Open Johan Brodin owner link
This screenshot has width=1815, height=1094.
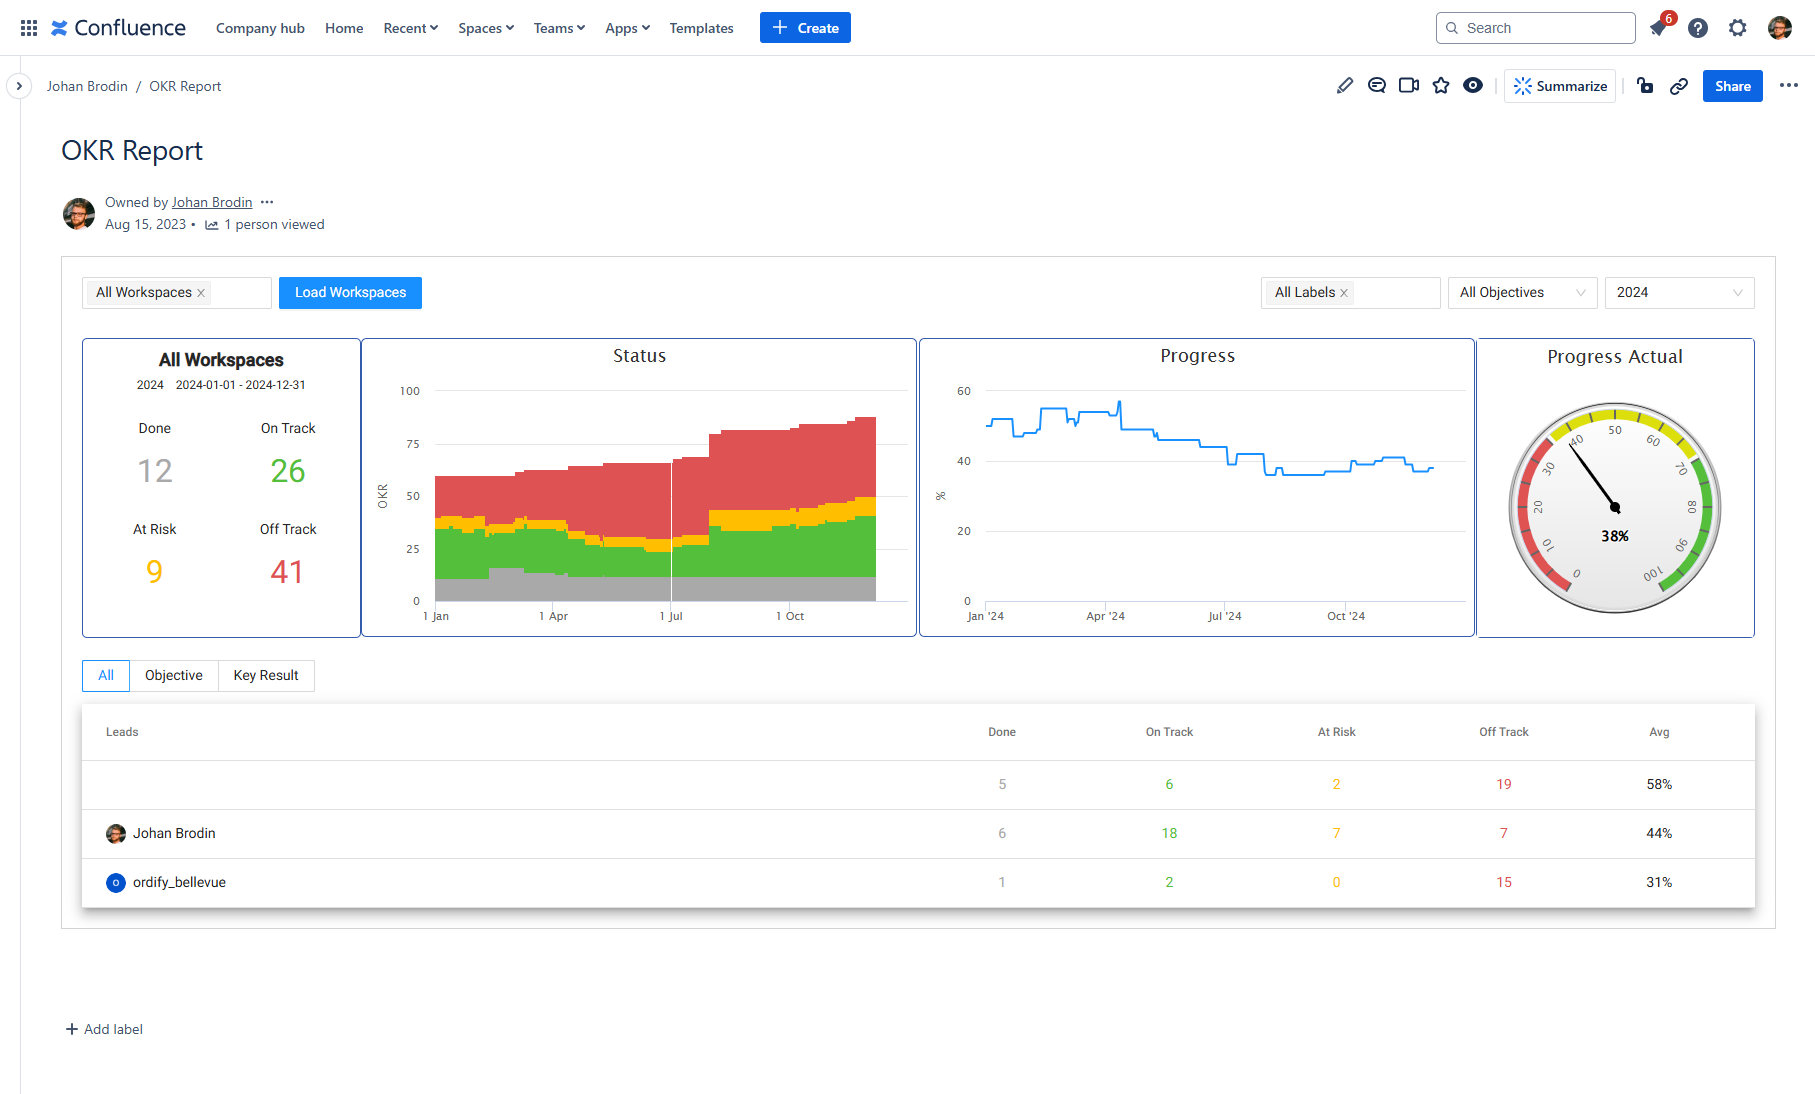coord(212,202)
